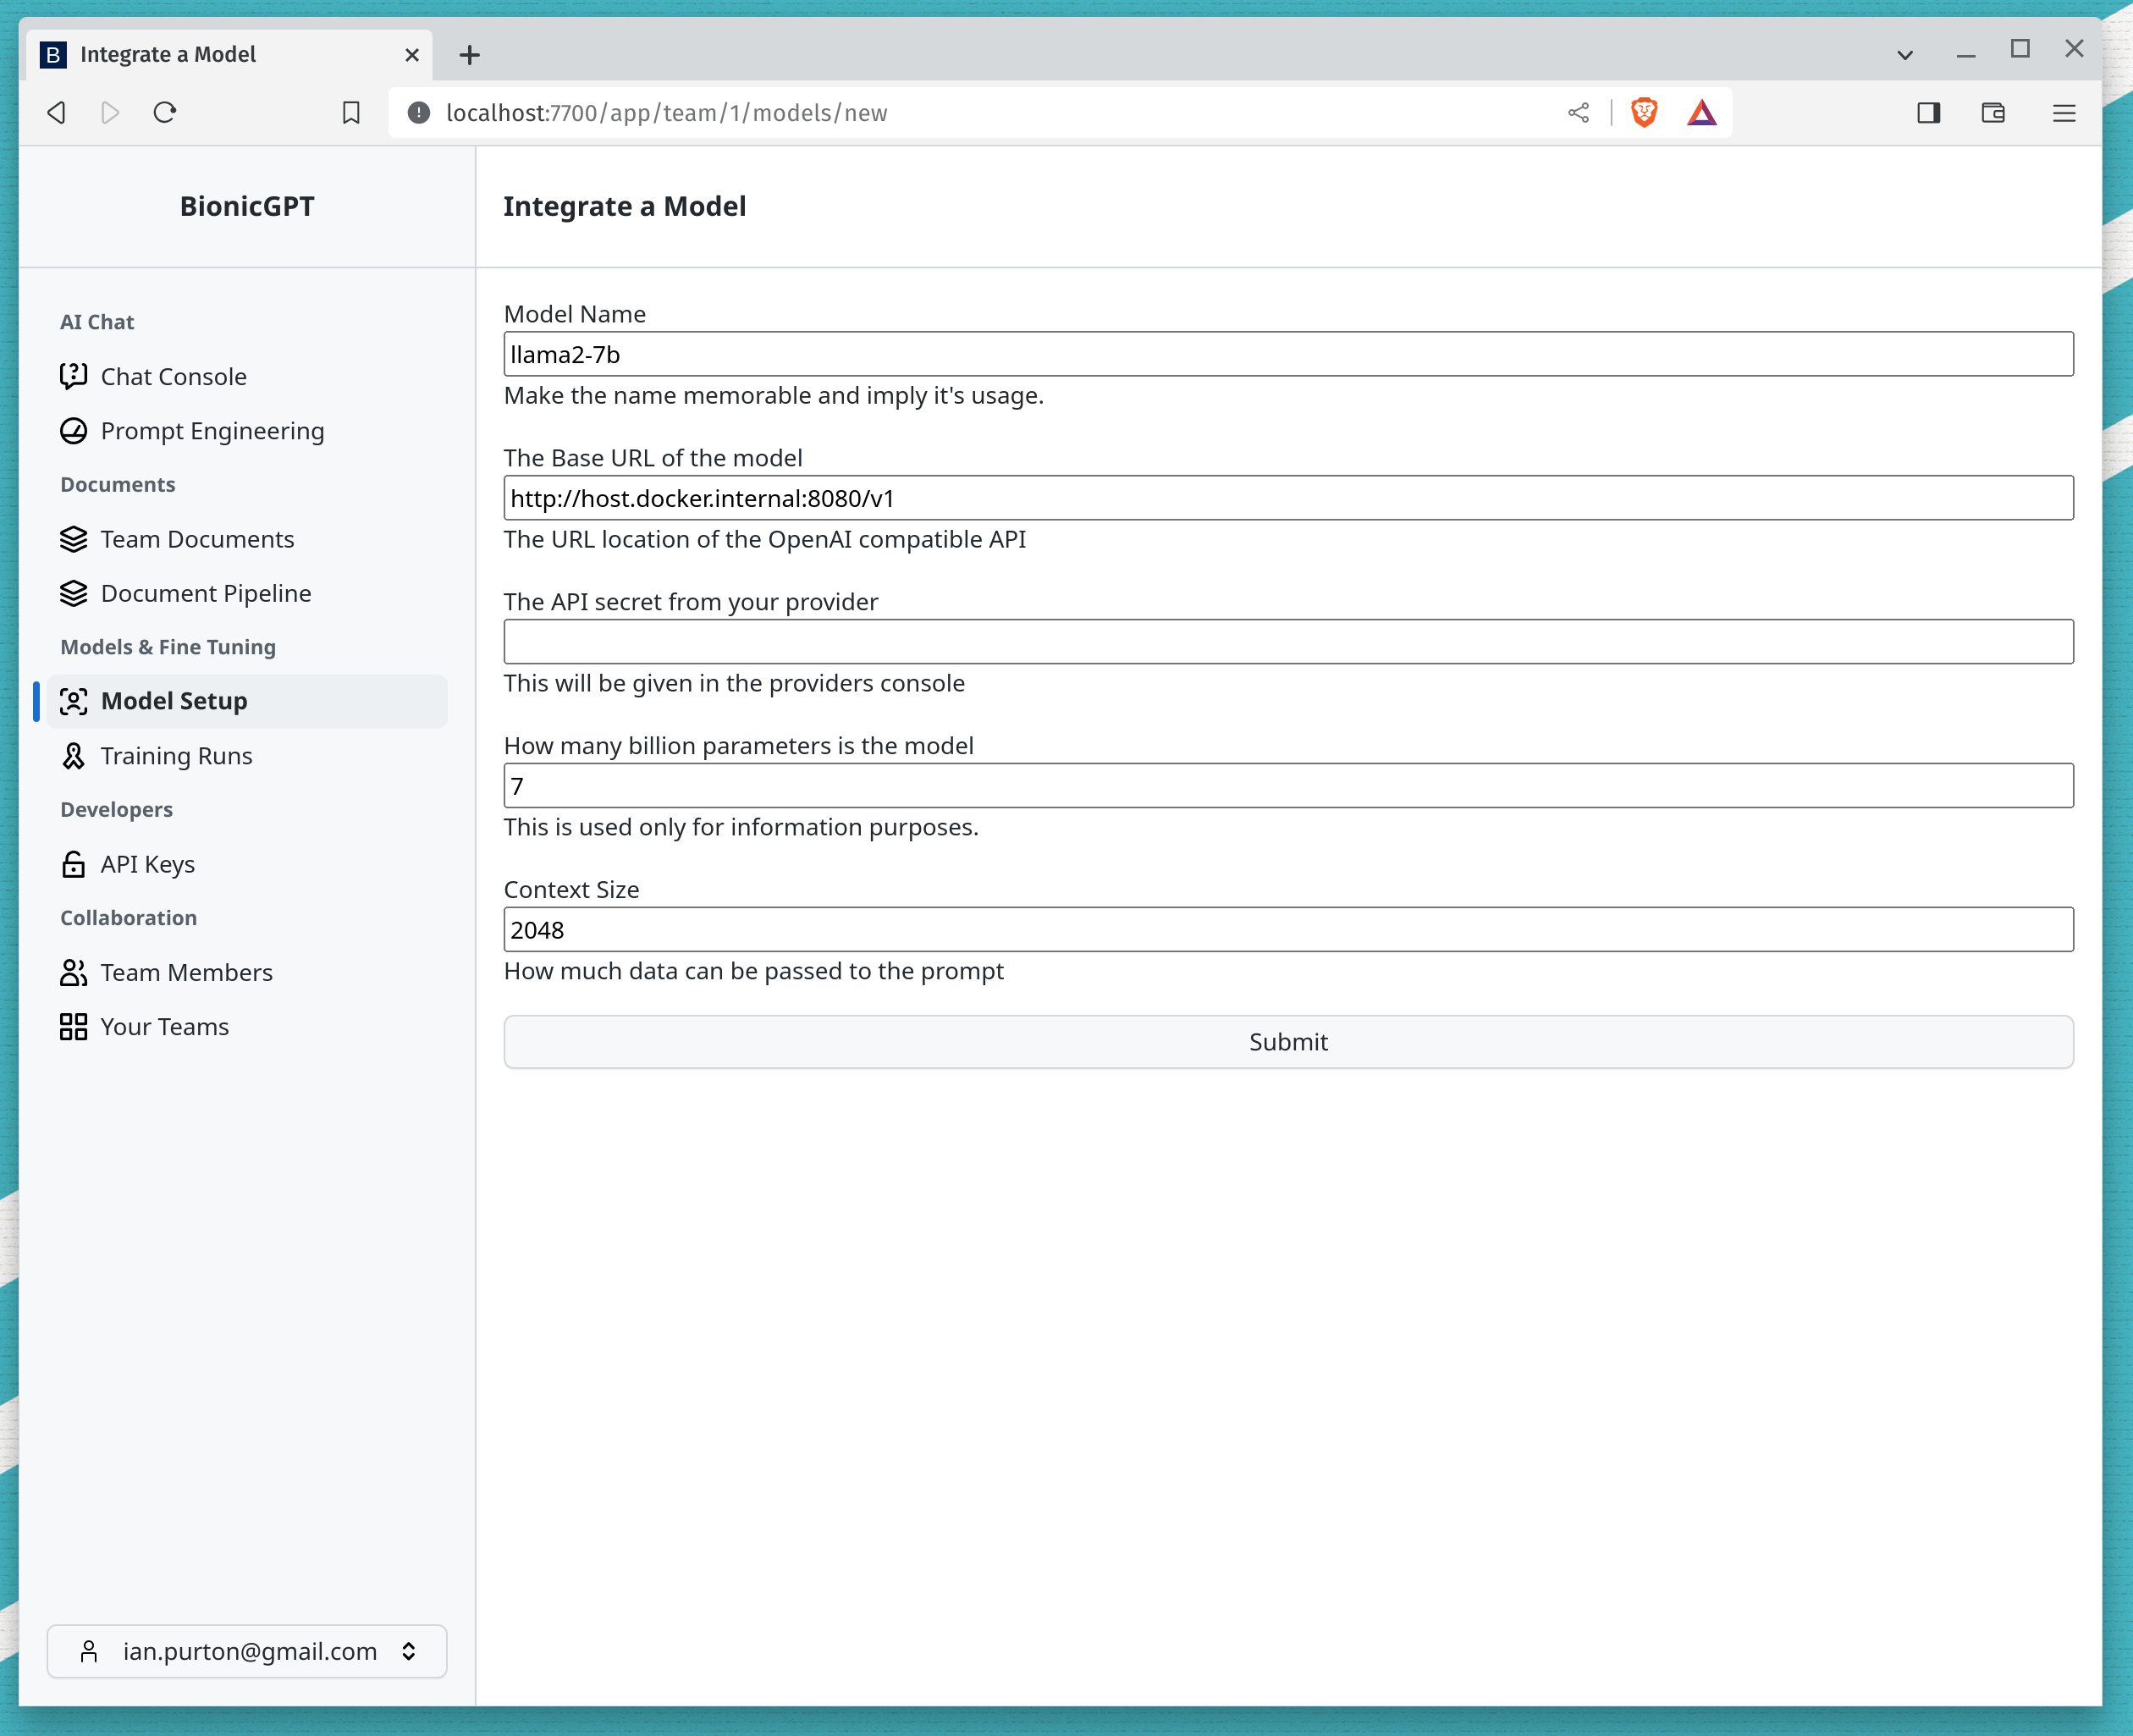Submit the model integration form

tap(1288, 1042)
